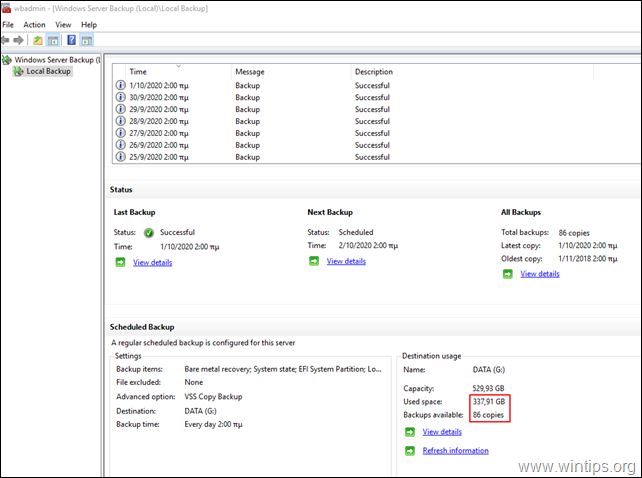Click the info icon of the 1/10/2020 backup row

click(x=121, y=85)
